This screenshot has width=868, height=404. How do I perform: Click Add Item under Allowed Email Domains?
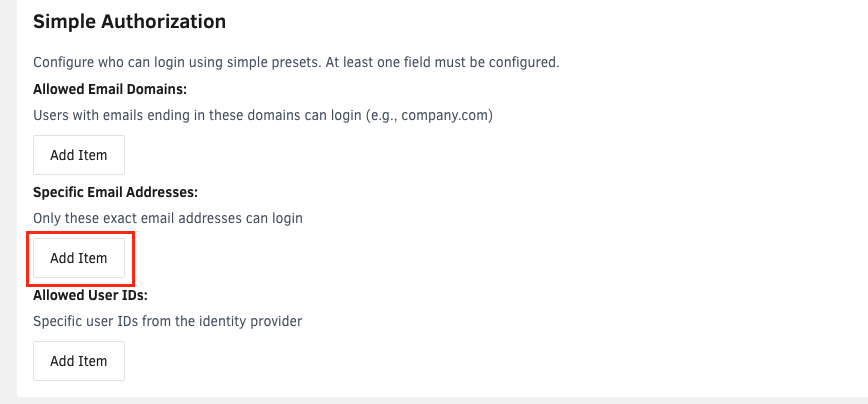tap(78, 155)
